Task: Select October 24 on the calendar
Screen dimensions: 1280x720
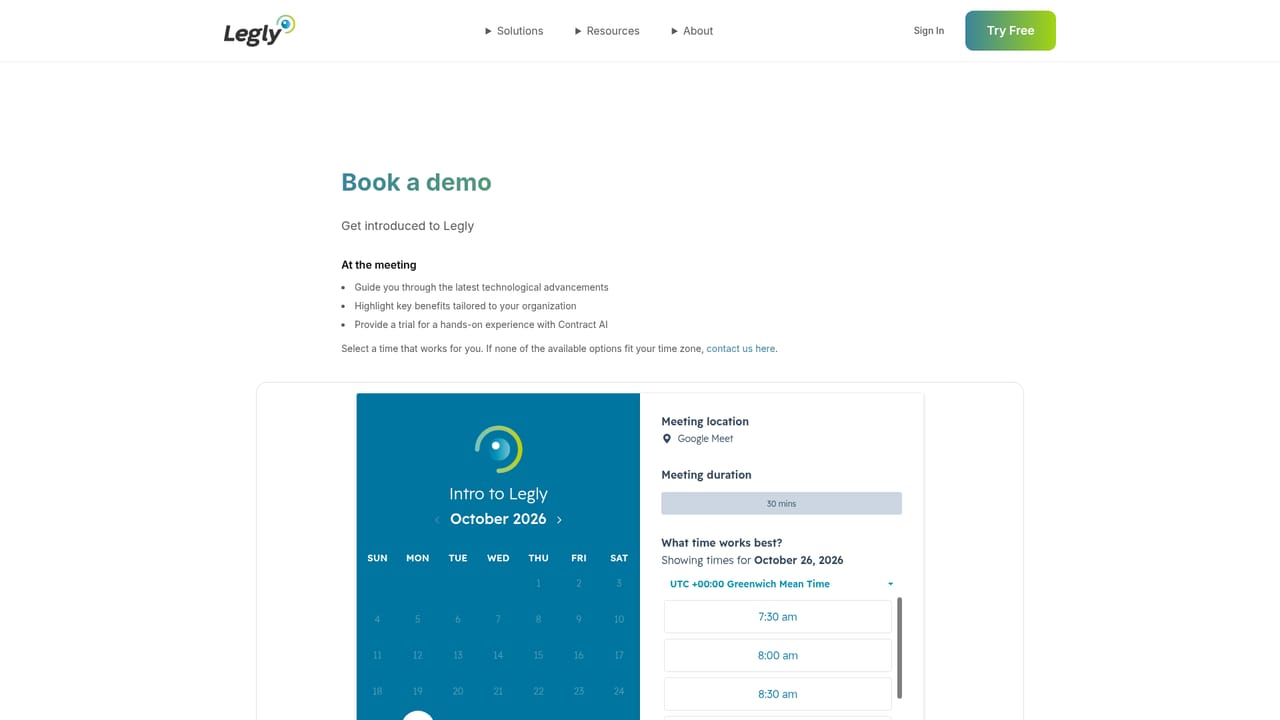Action: click(x=619, y=691)
